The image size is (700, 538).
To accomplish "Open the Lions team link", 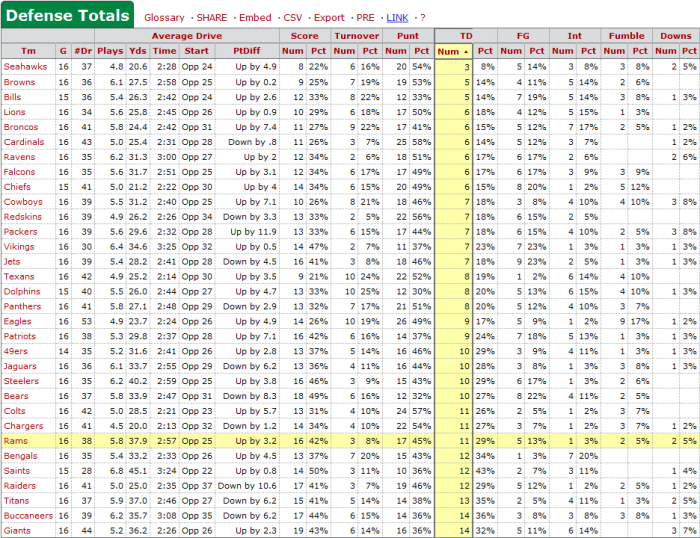I will point(14,112).
